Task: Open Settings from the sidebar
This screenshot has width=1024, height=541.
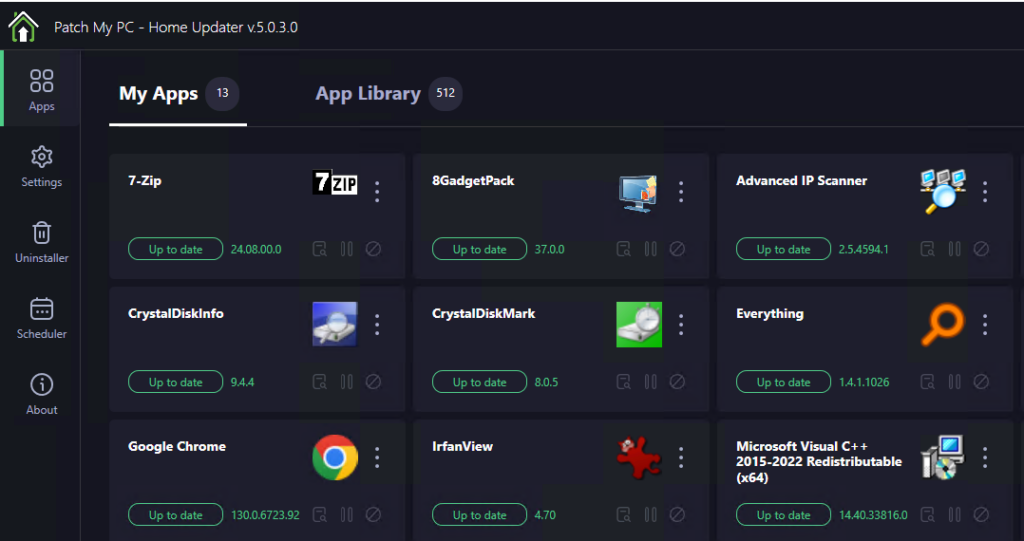Action: (42, 167)
